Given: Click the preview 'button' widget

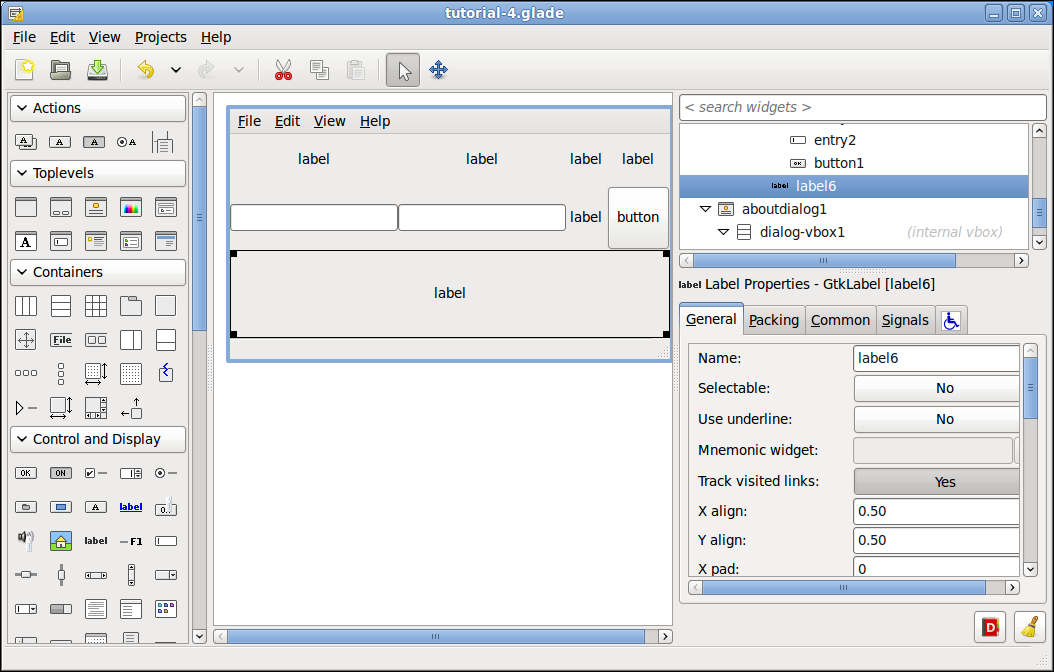Looking at the screenshot, I should pyautogui.click(x=638, y=217).
